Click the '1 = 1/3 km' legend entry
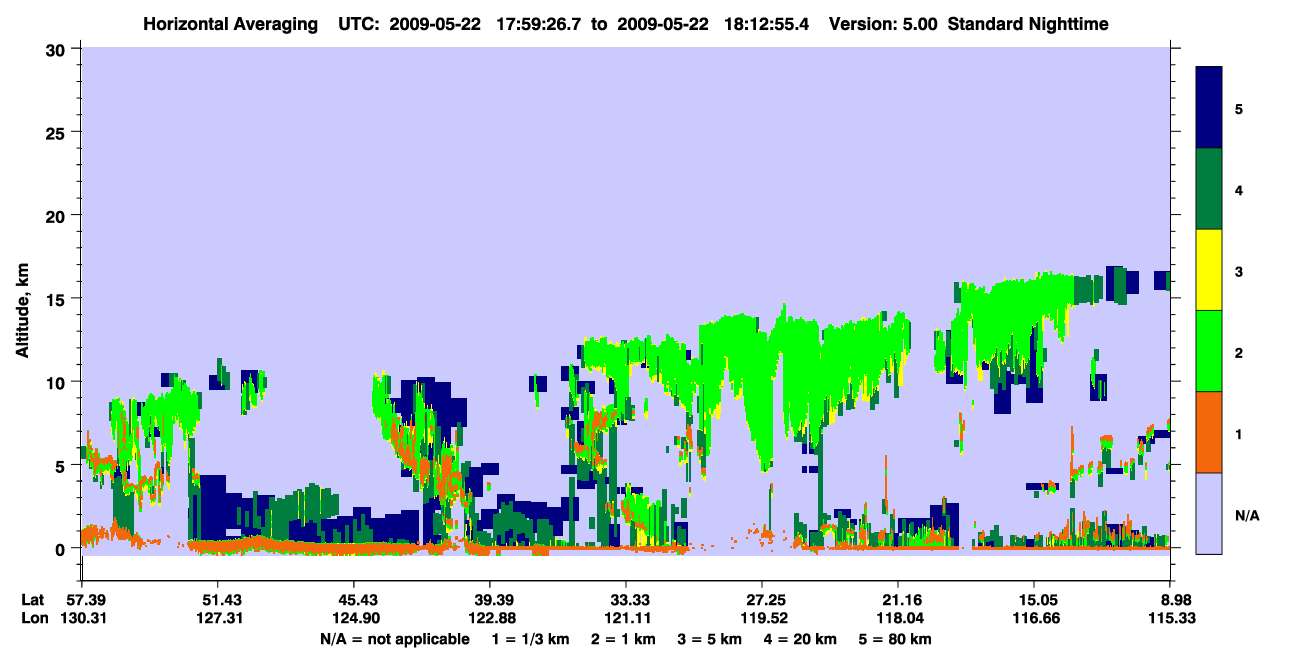The width and height of the screenshot is (1300, 667). 529,639
